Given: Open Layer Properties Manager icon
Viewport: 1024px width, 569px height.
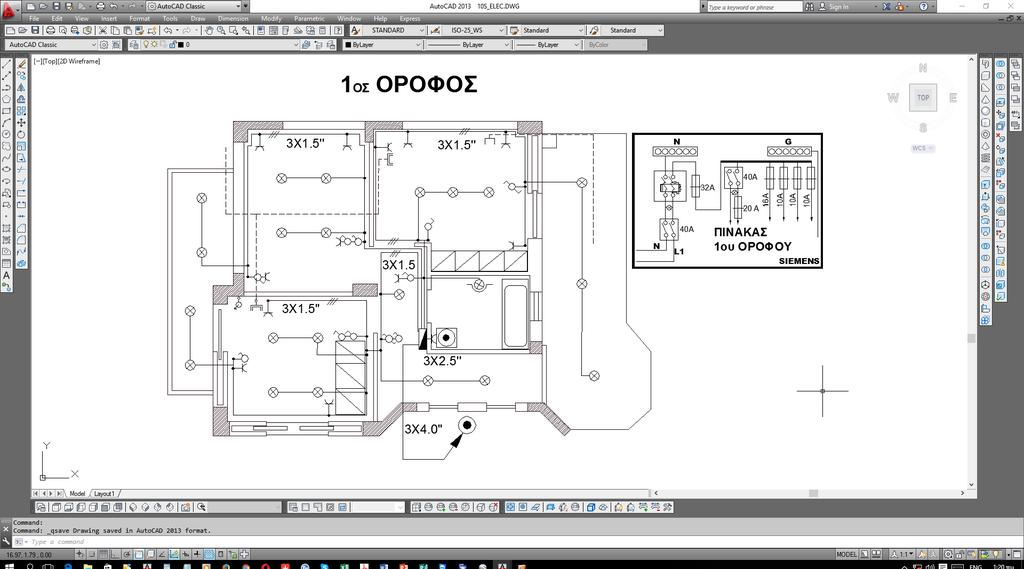Looking at the screenshot, I should (x=135, y=44).
